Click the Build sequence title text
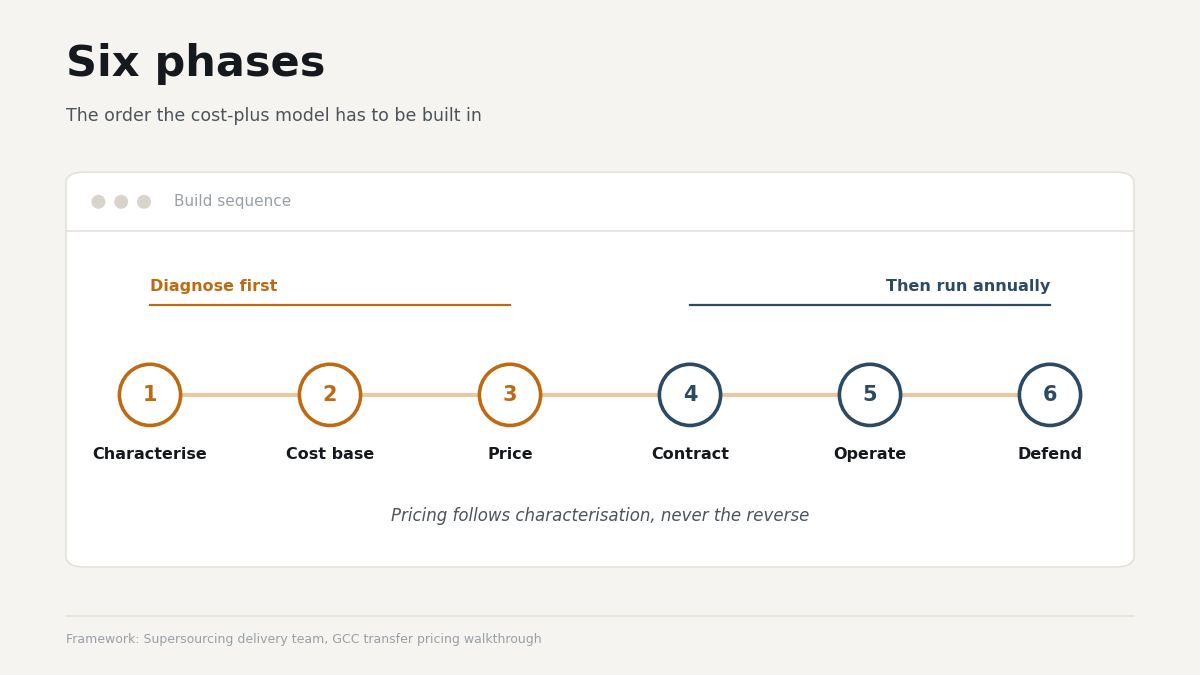The height and width of the screenshot is (675, 1200). pos(232,201)
